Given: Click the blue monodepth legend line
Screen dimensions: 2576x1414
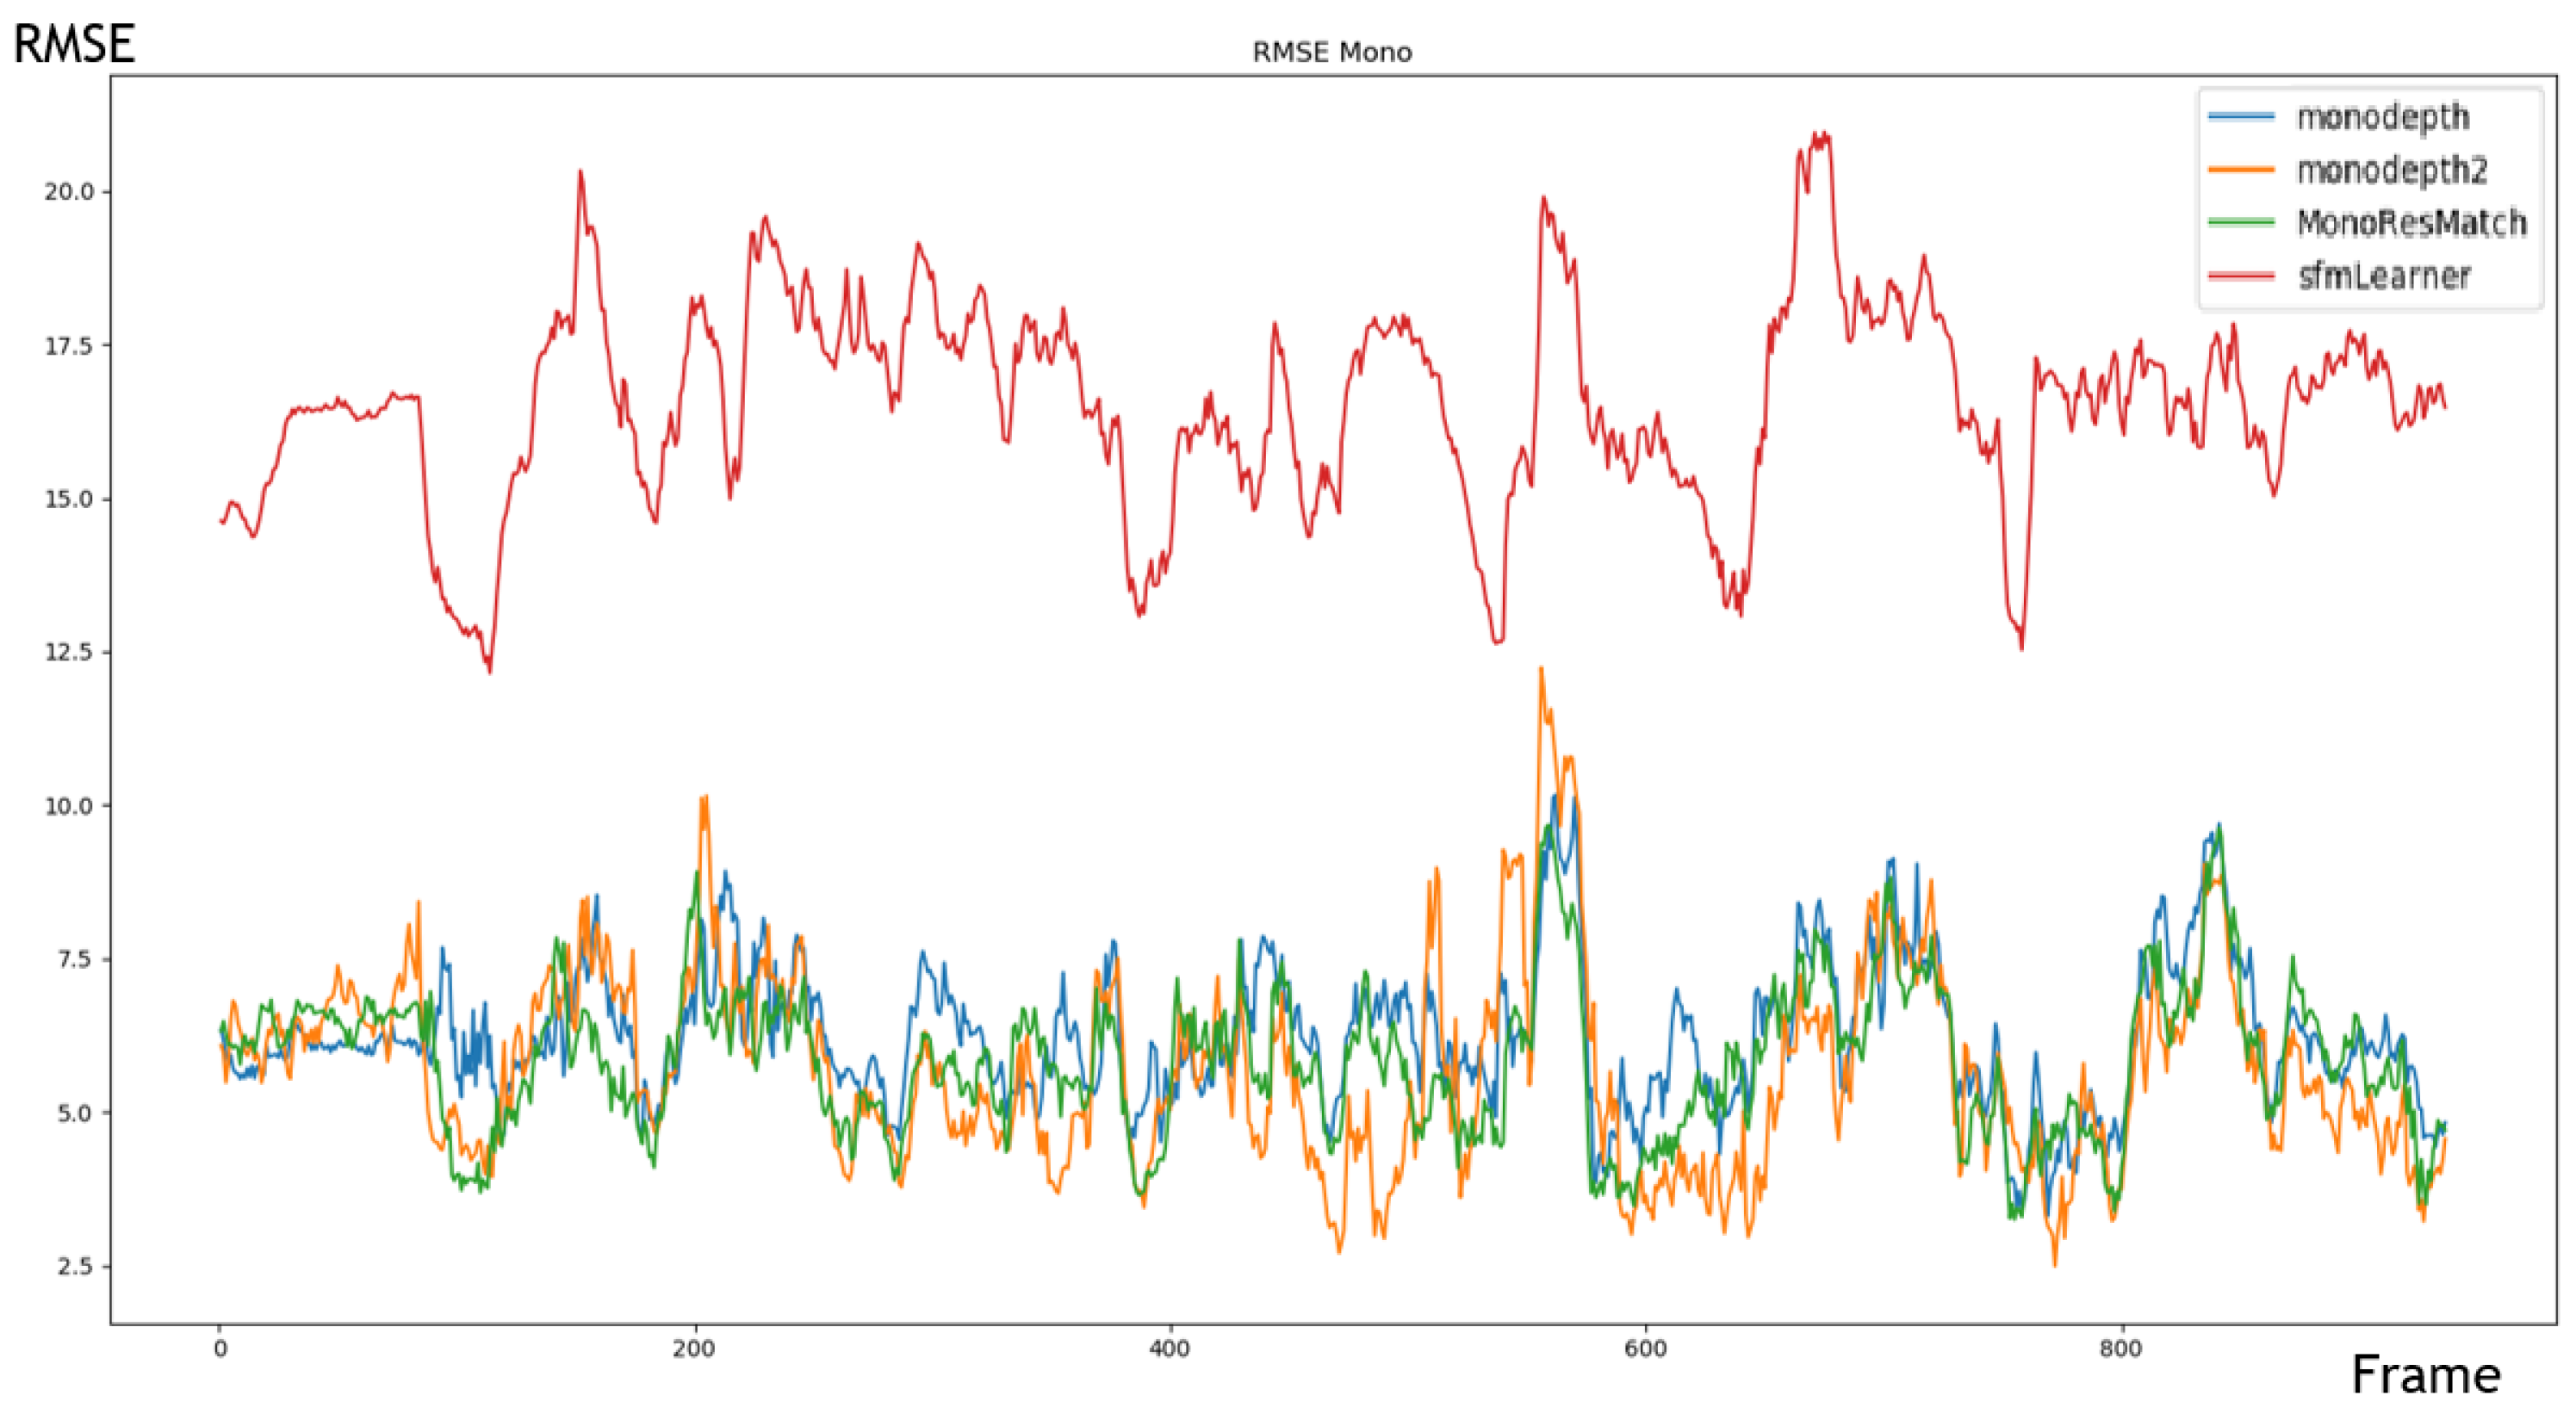Looking at the screenshot, I should pos(2240,117).
